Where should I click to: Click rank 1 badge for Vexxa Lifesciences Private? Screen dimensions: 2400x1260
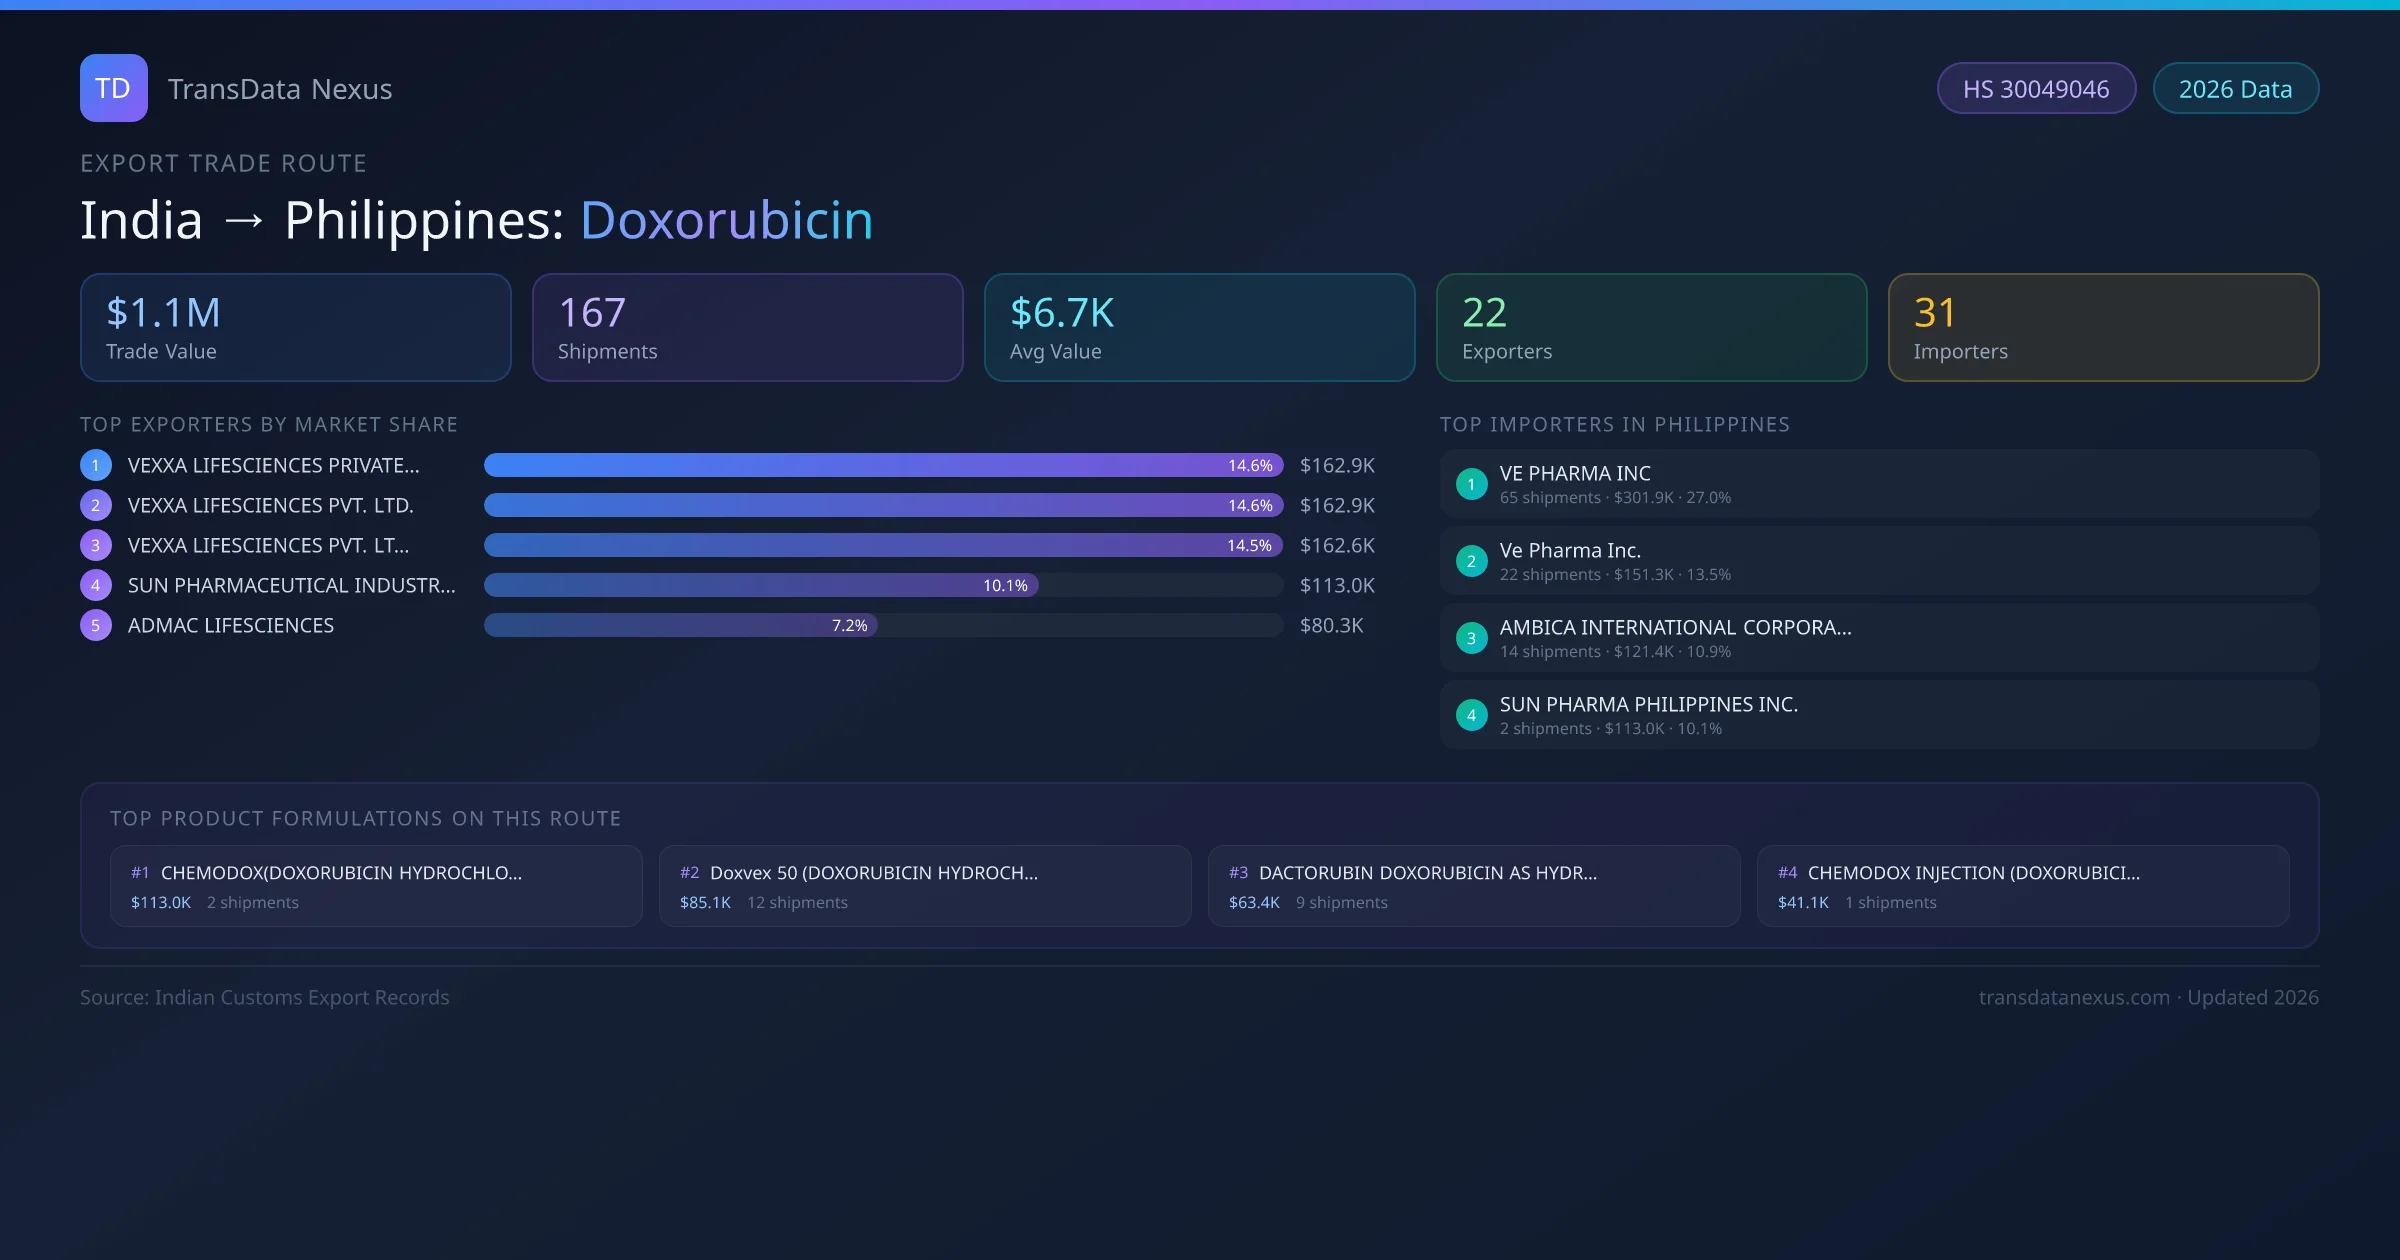click(95, 465)
